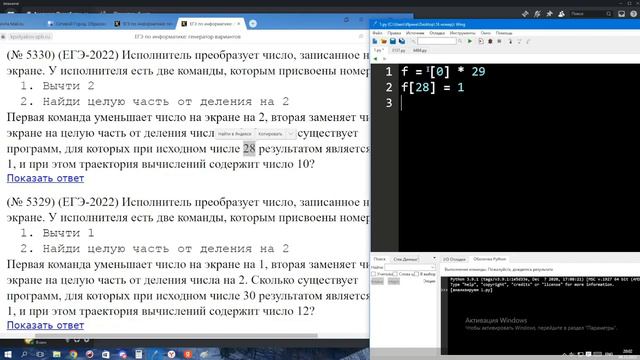This screenshot has height=360, width=640.
Task: Open the Поиск panel tab
Action: click(380, 259)
